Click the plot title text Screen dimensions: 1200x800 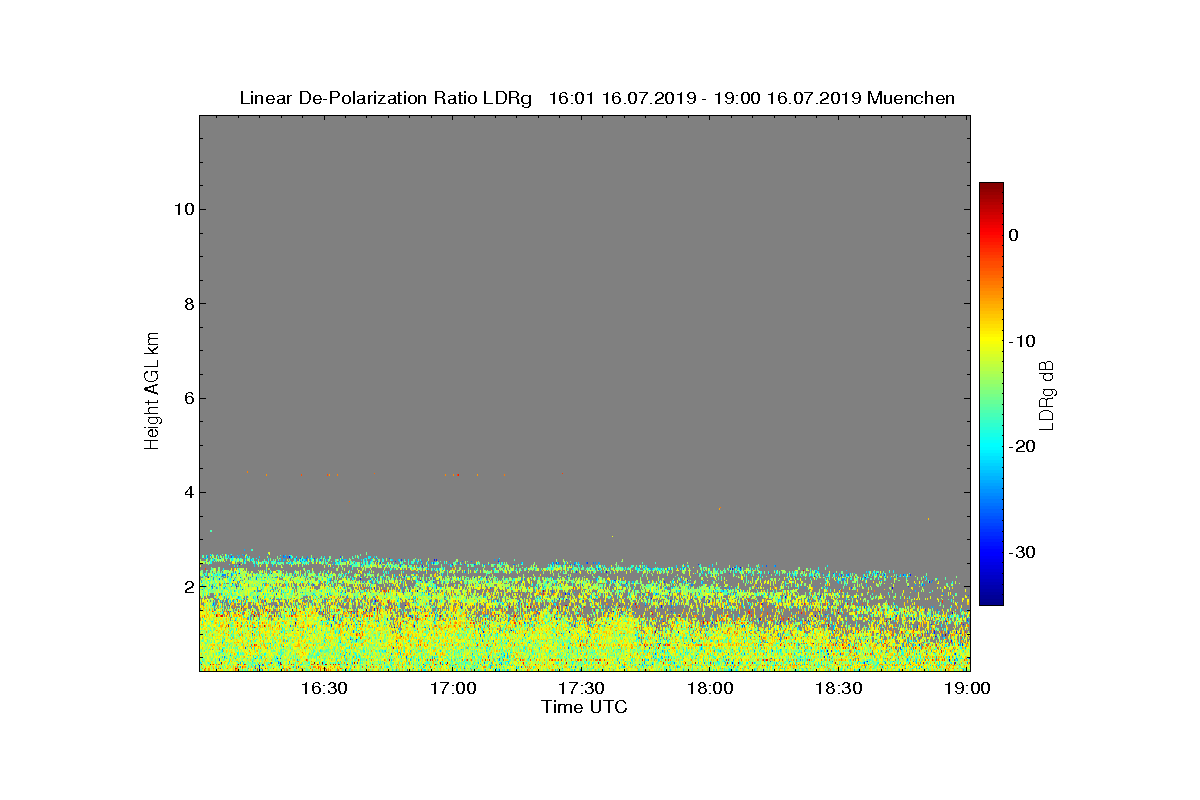coord(597,98)
